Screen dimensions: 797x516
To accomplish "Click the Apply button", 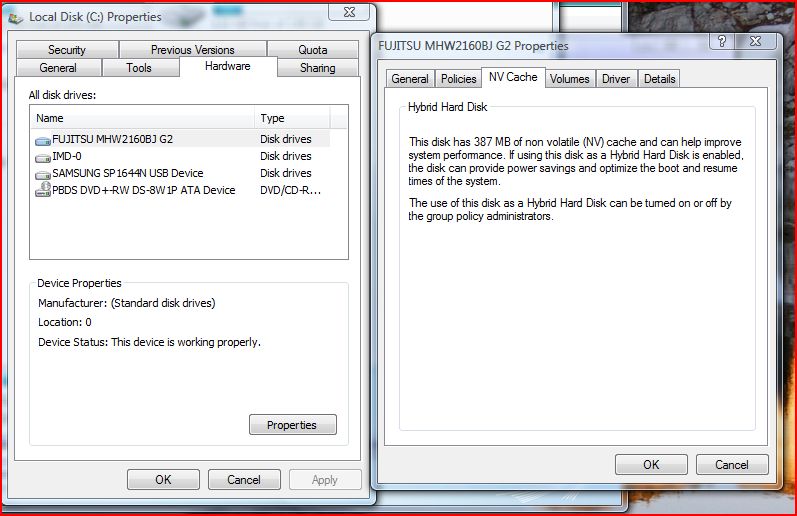I will (x=325, y=479).
